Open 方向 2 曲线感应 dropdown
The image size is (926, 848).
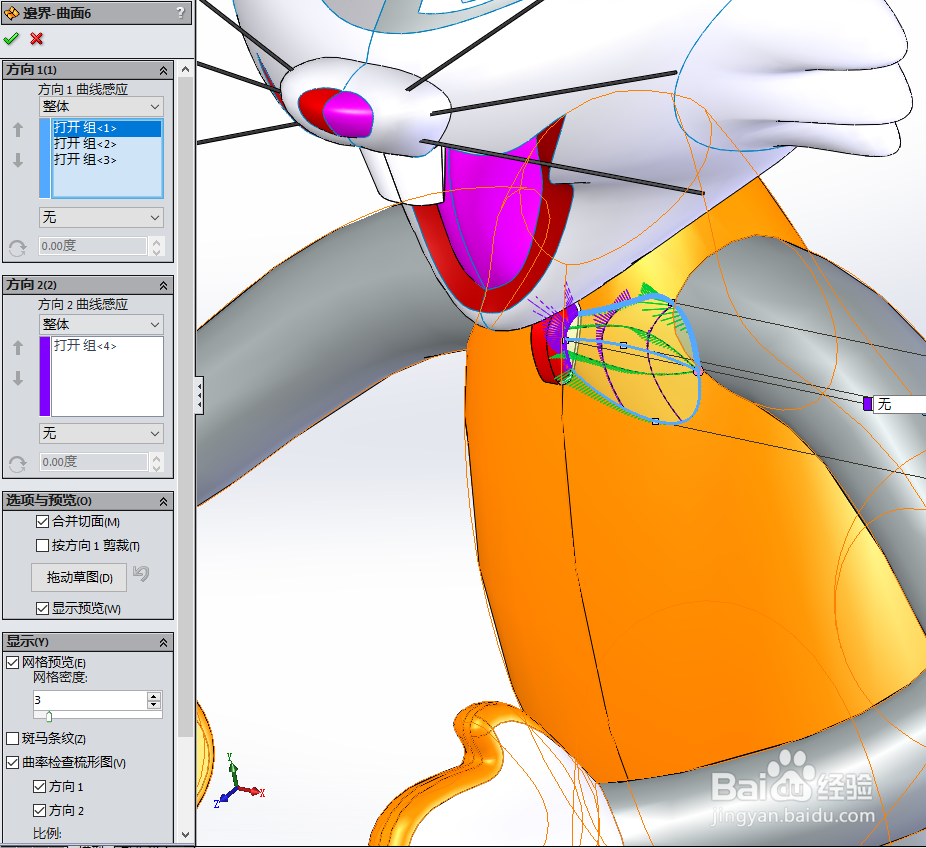click(101, 324)
